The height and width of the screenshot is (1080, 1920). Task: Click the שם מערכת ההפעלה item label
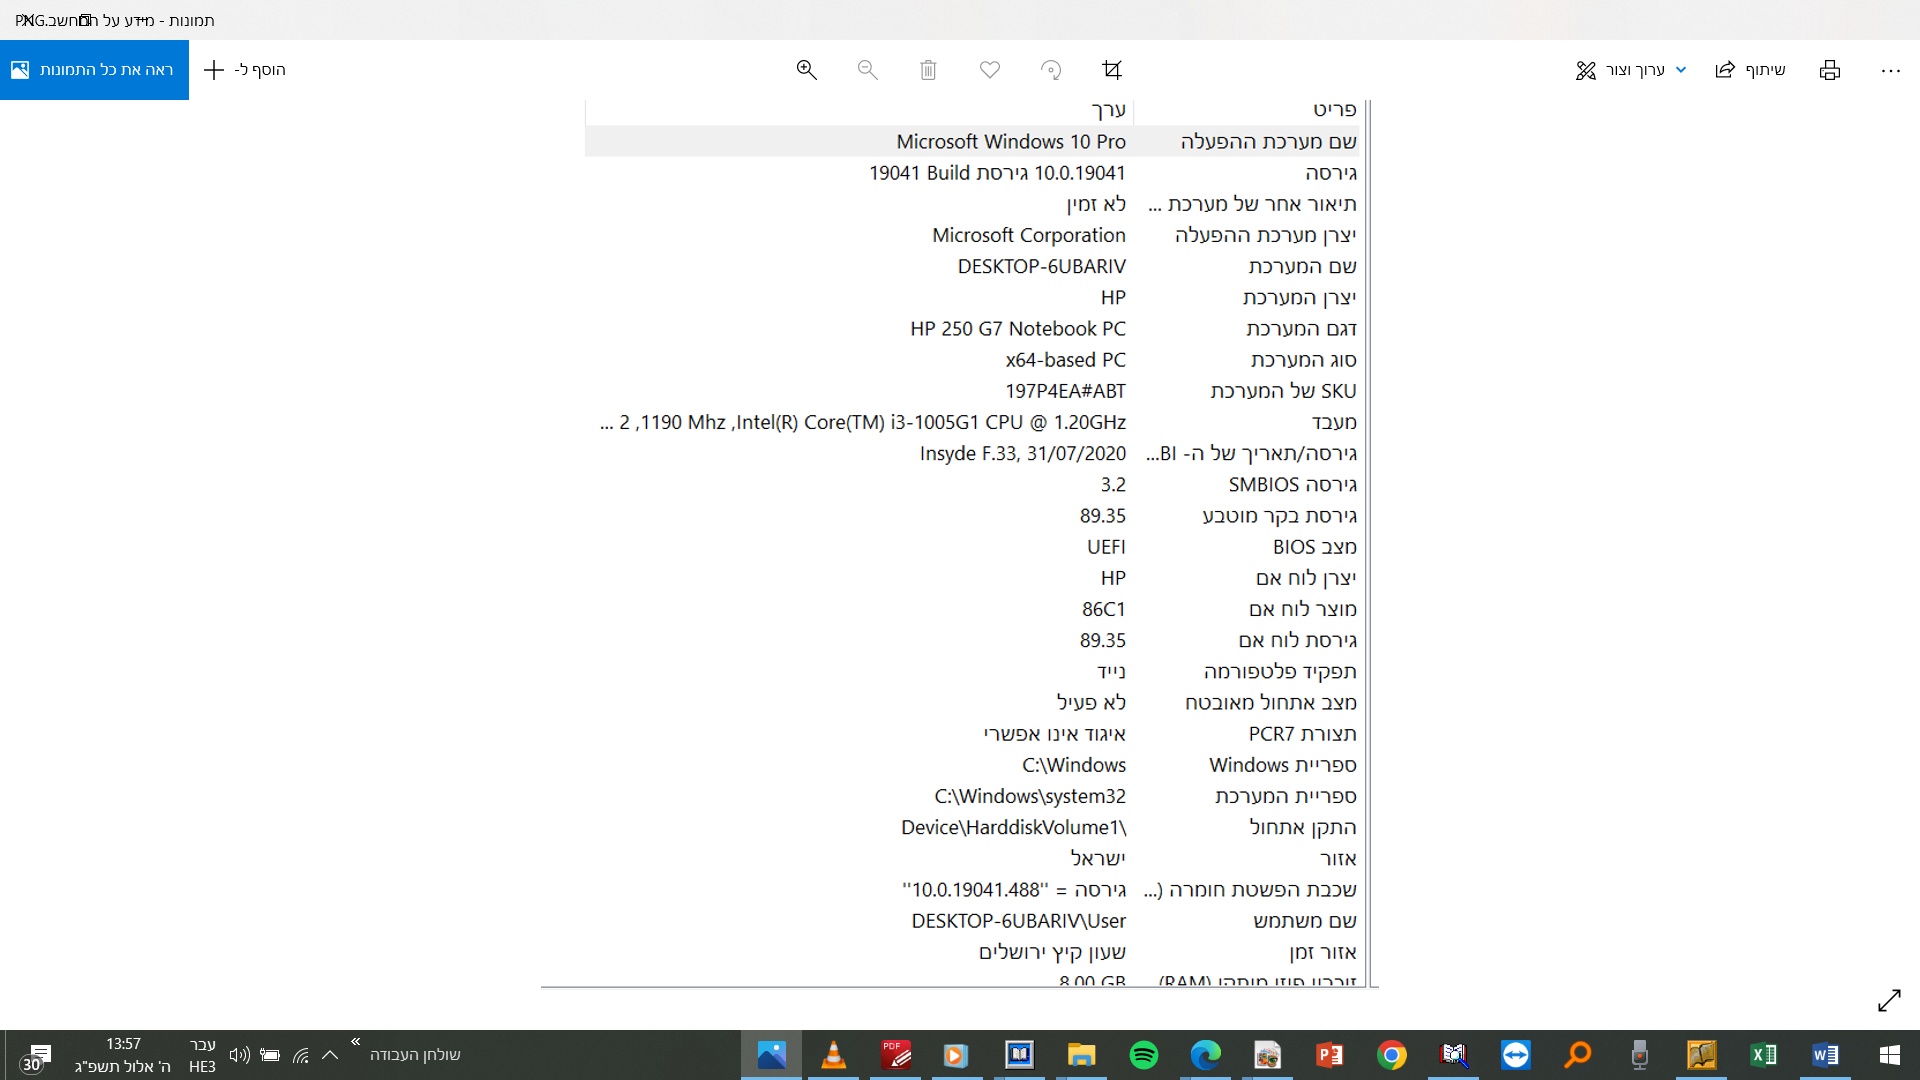pos(1268,142)
